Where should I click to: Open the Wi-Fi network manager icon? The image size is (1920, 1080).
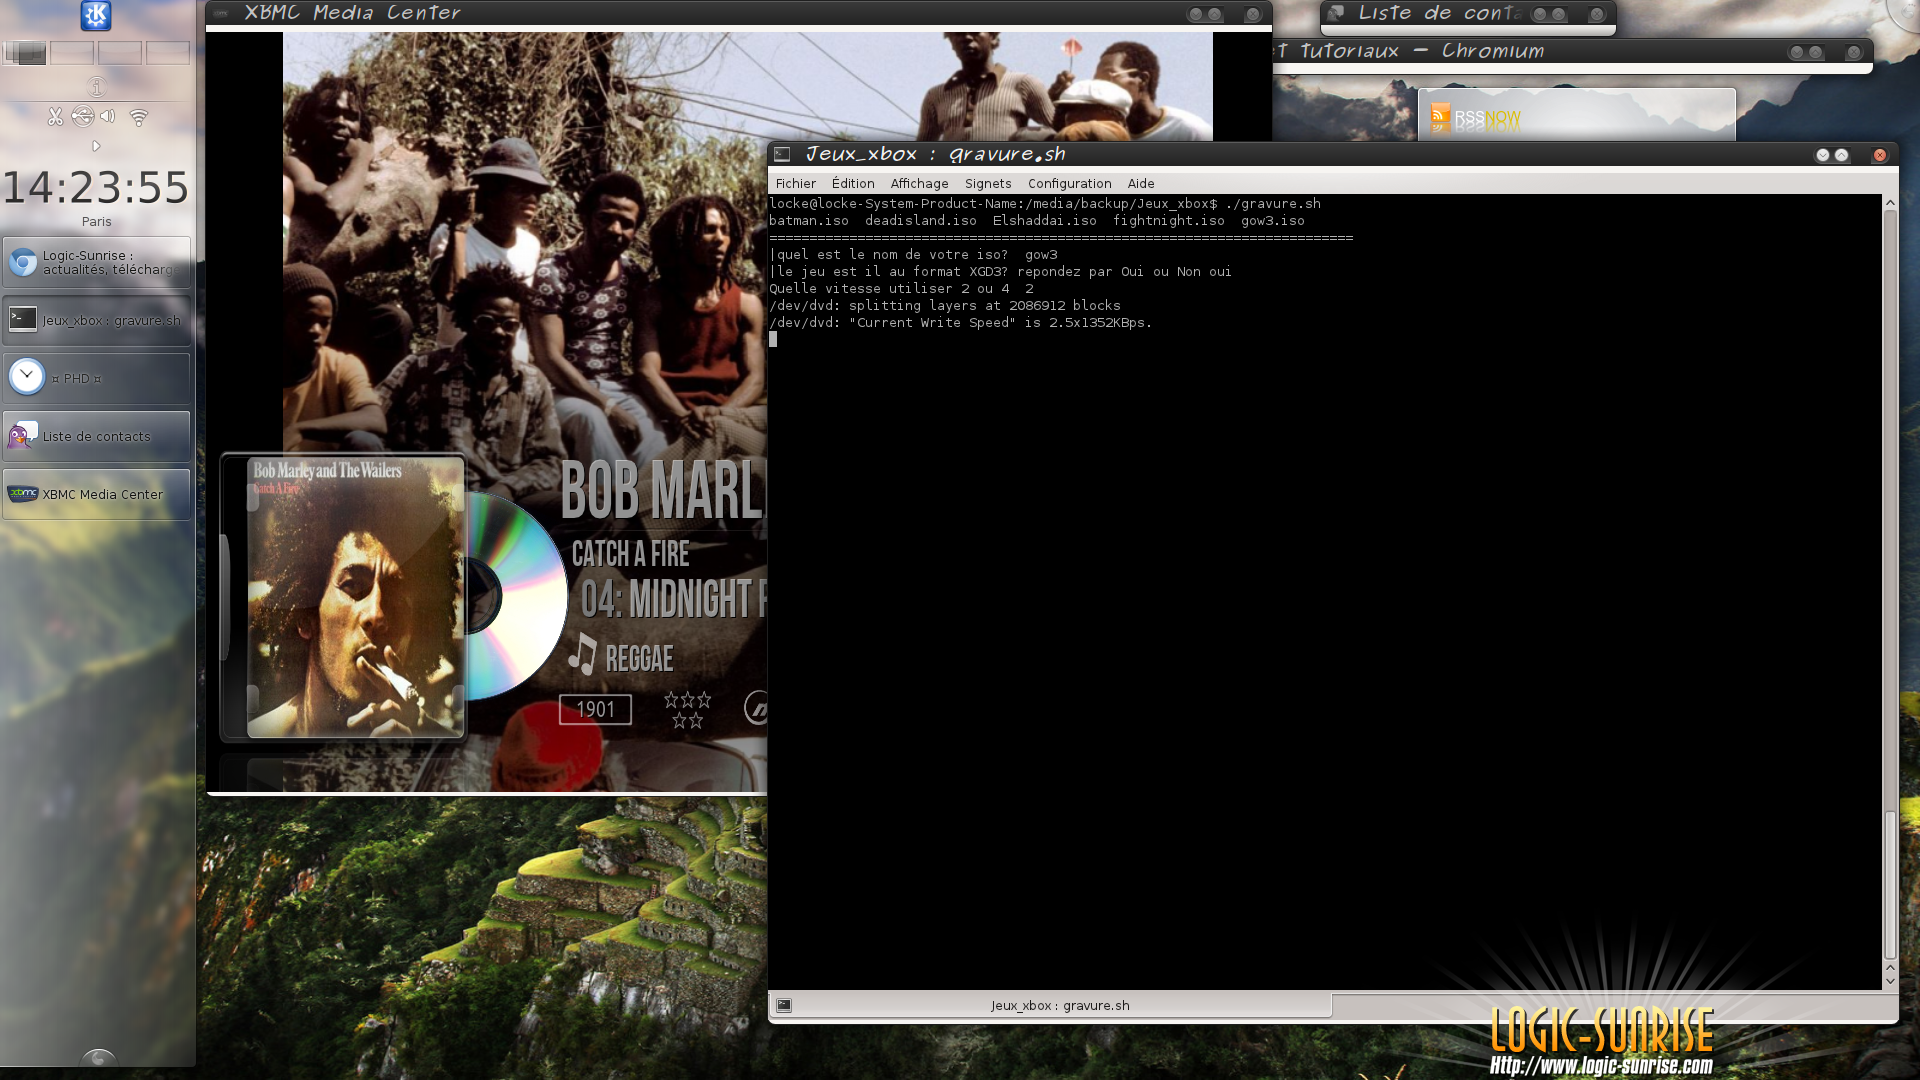pos(138,118)
